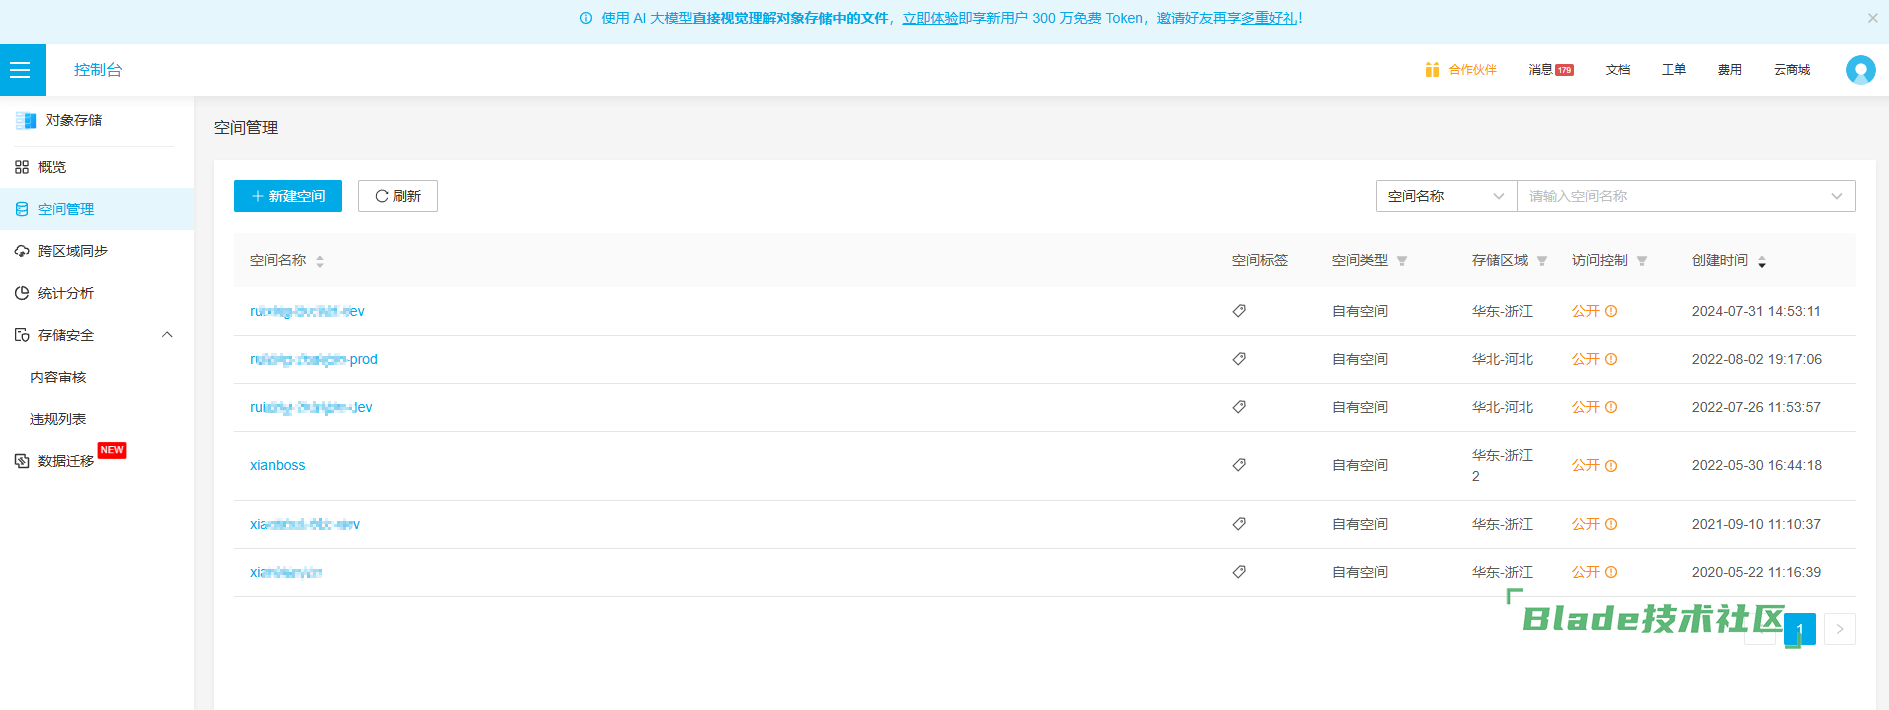Click the 新建空间 button
Image resolution: width=1889 pixels, height=710 pixels.
pos(288,196)
